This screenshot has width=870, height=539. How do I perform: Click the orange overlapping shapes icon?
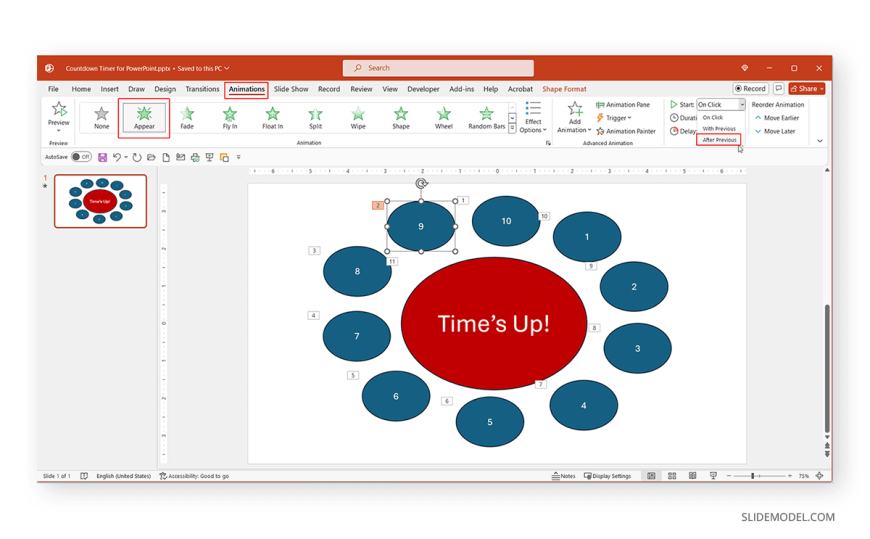(224, 158)
